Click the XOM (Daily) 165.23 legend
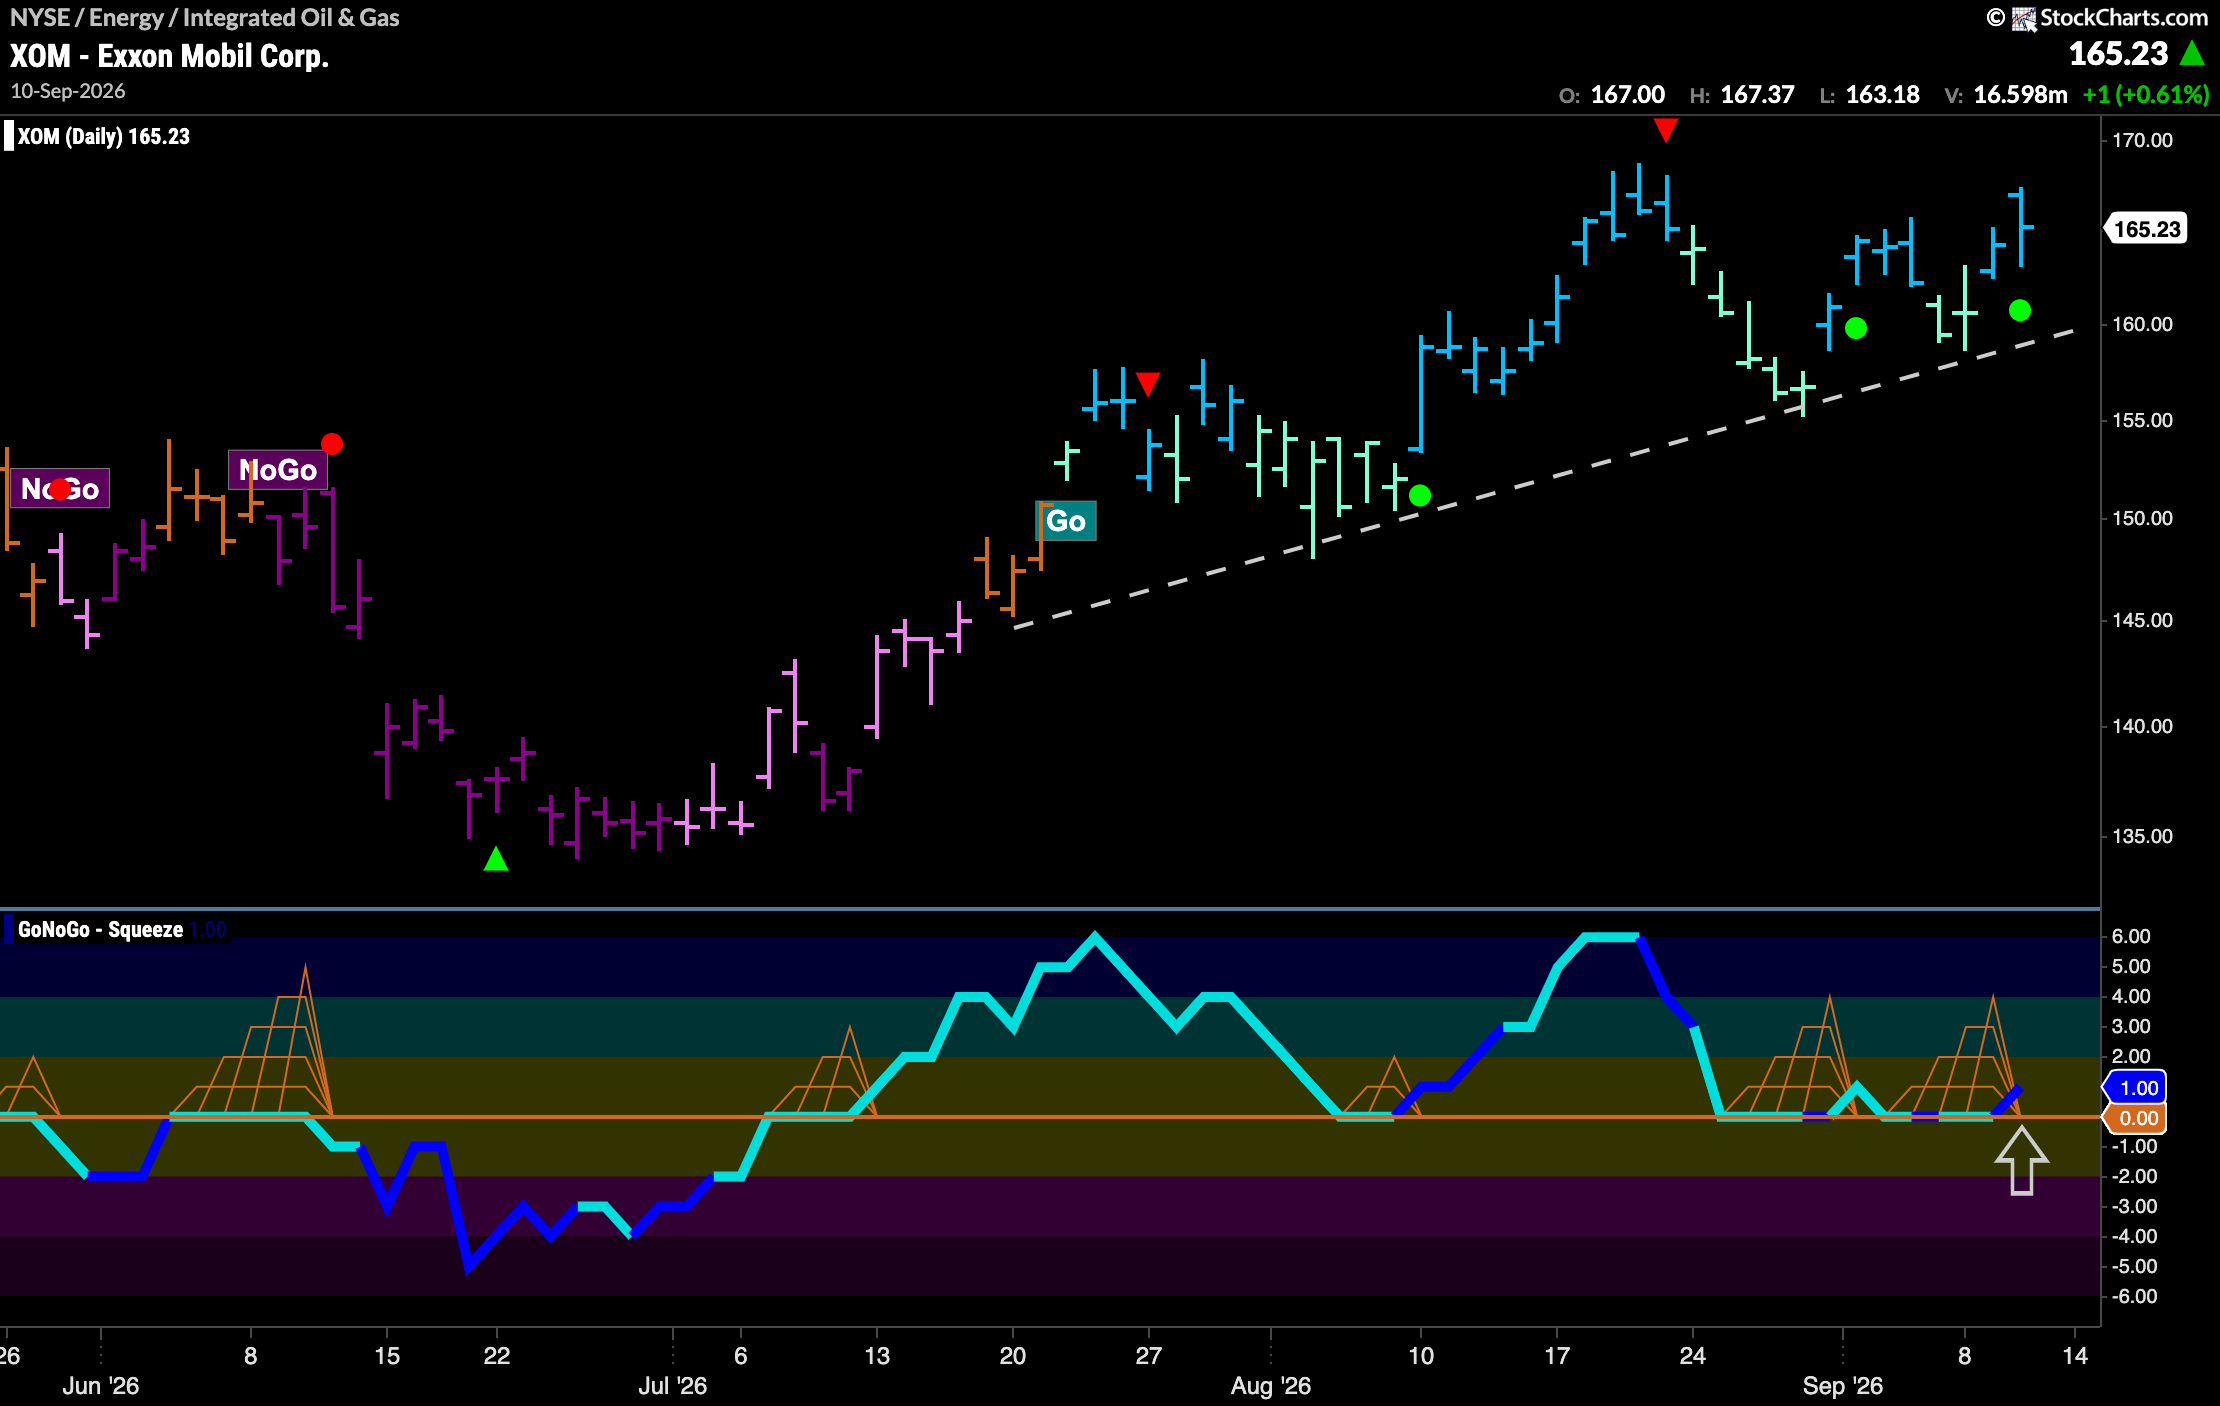 (x=103, y=137)
